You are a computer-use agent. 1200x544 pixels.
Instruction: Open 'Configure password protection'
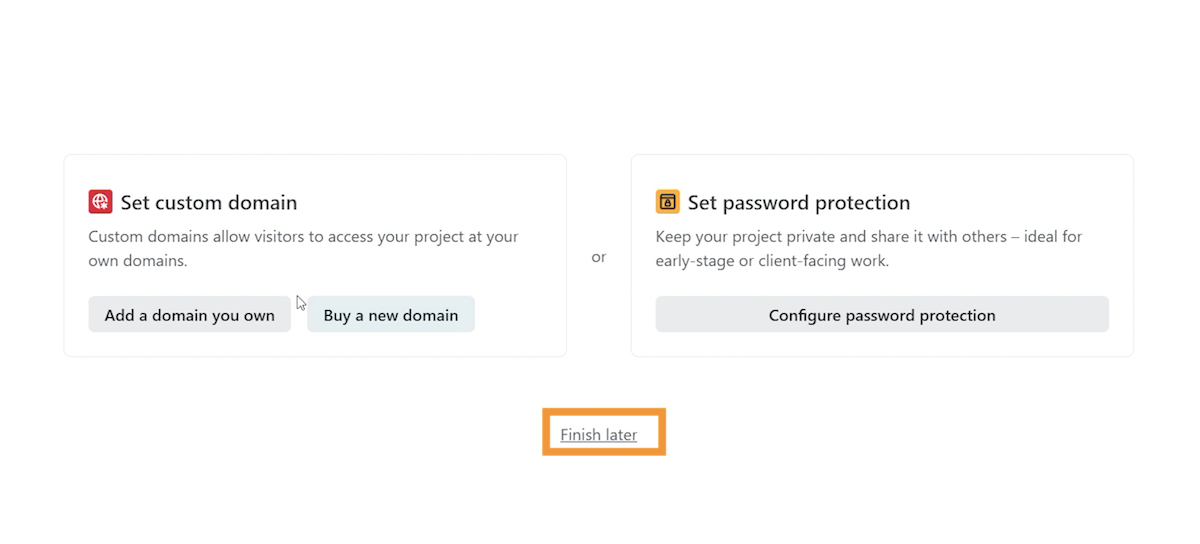(882, 314)
